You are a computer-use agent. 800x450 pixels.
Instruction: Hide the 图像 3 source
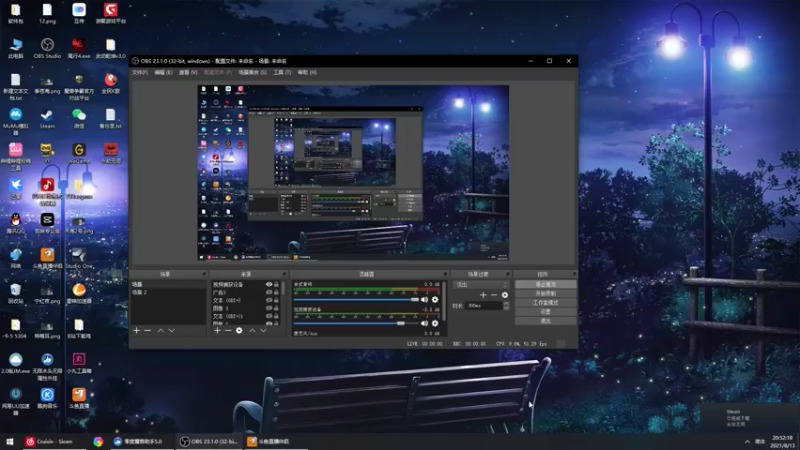269,308
